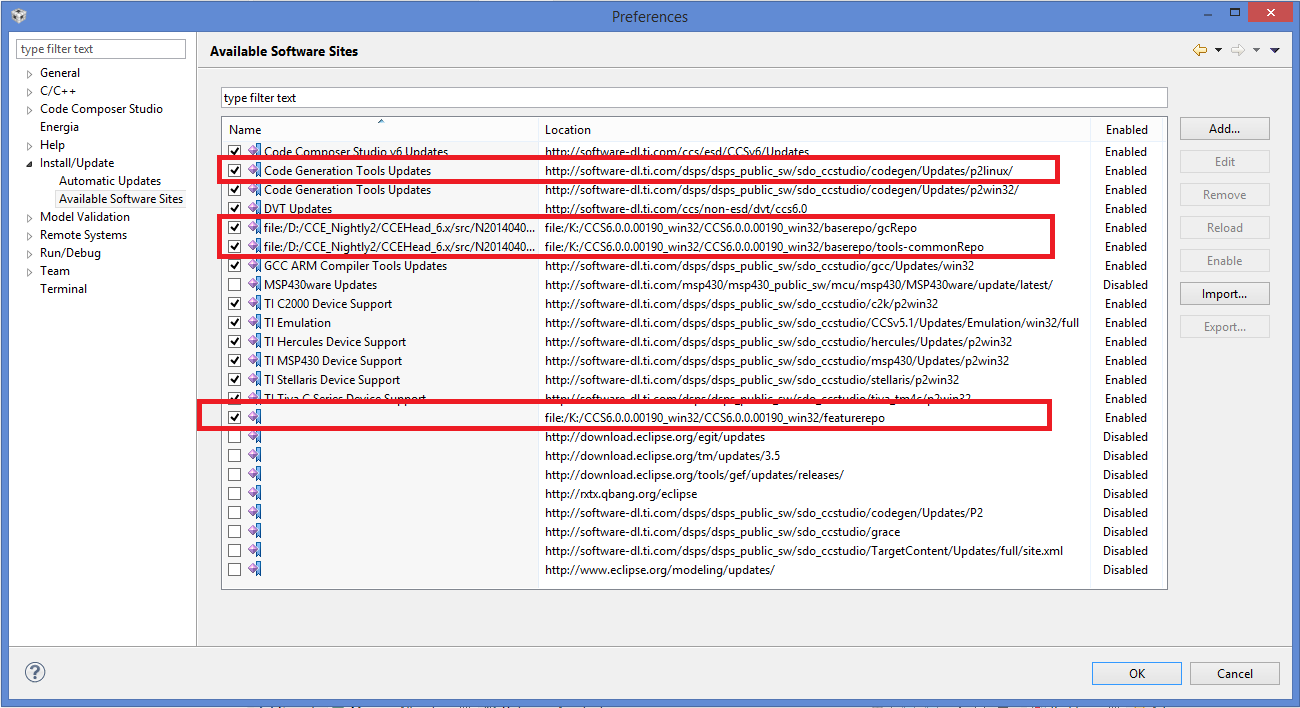
Task: Click the site icon beside TI C2000 Device Support
Action: point(254,303)
